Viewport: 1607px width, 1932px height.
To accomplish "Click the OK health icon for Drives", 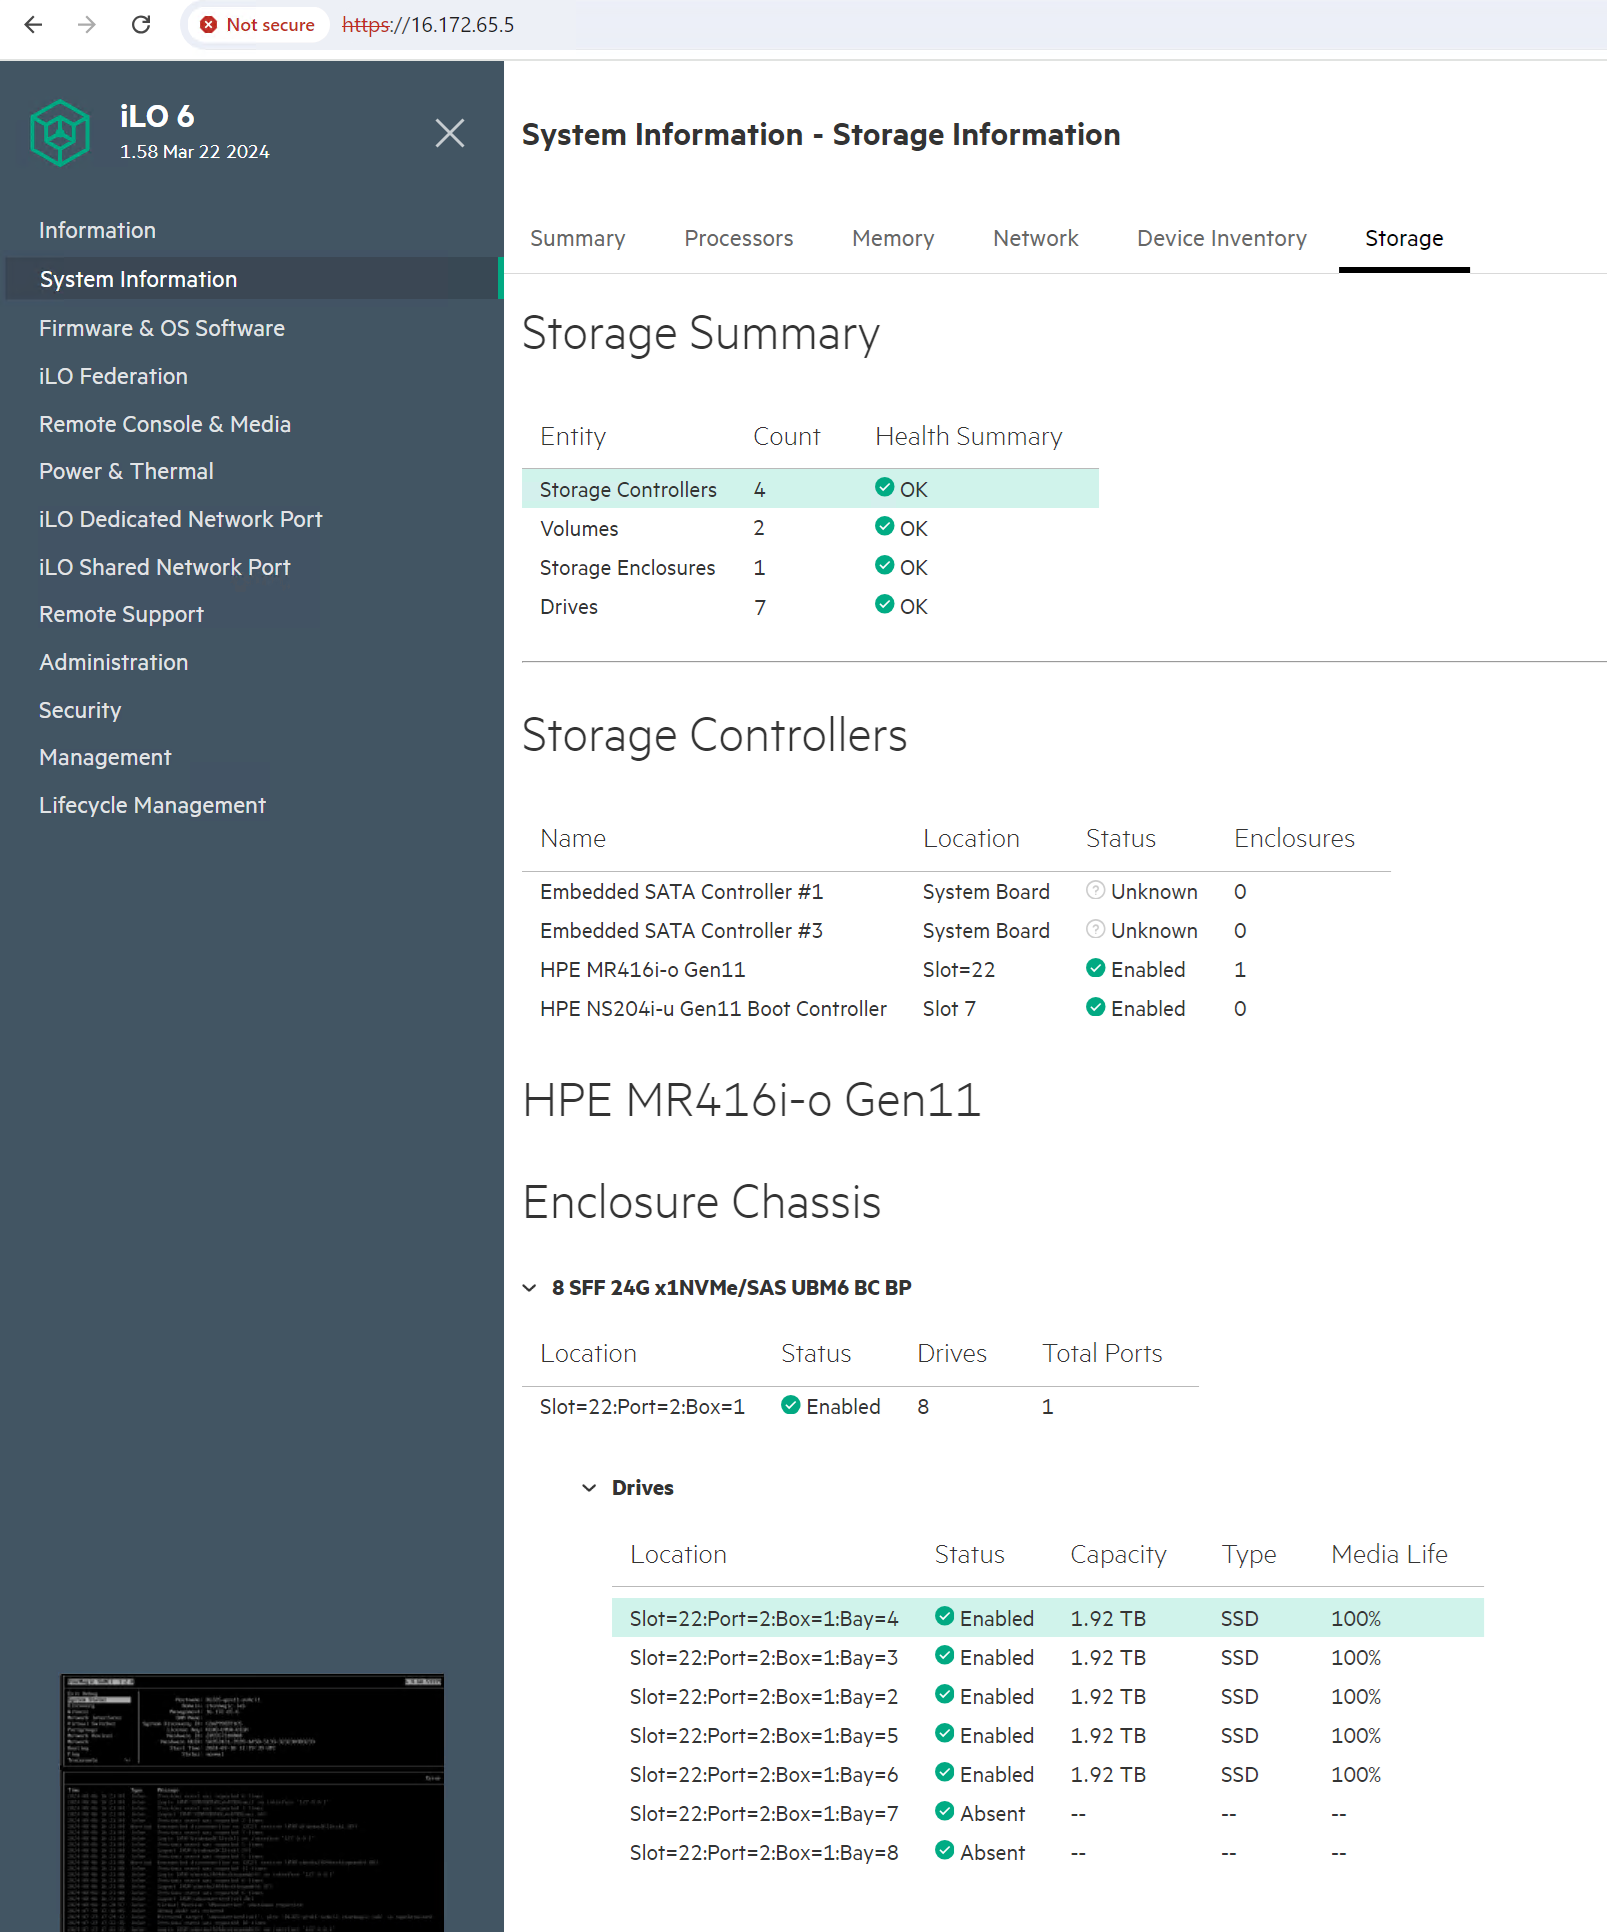I will click(x=884, y=605).
